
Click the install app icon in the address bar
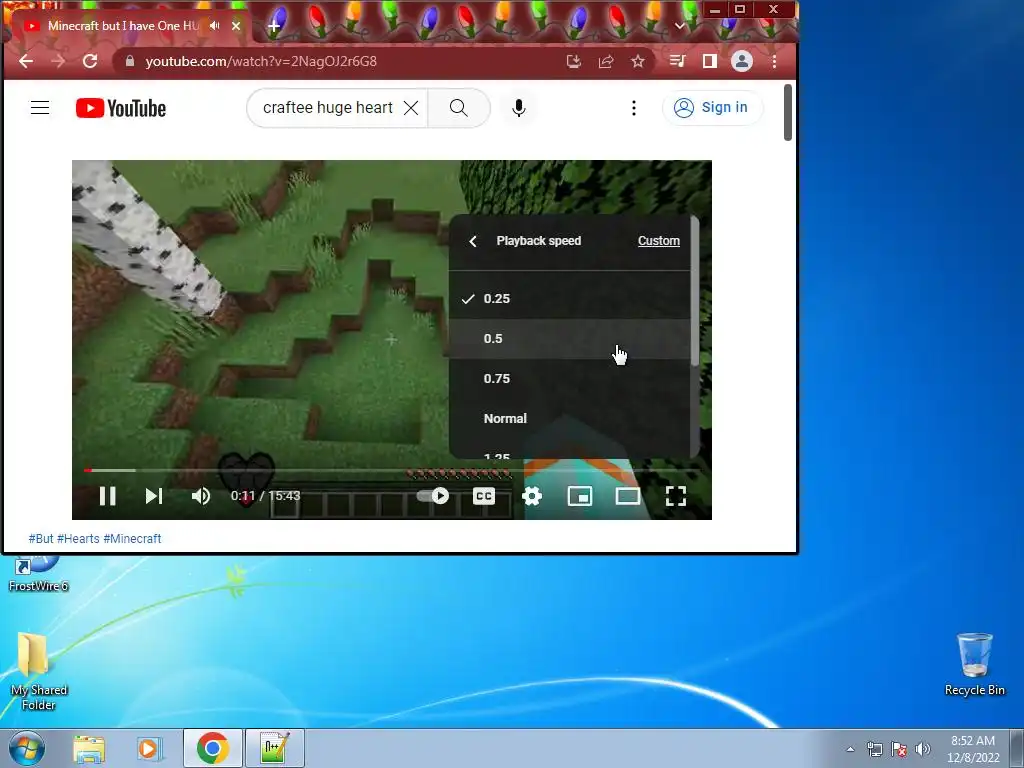(x=573, y=61)
